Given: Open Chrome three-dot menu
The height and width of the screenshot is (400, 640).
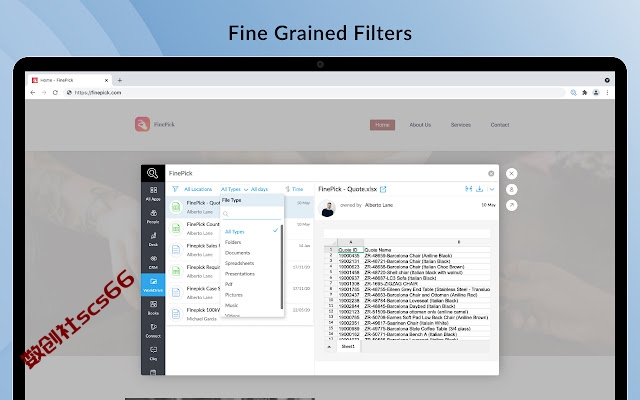Looking at the screenshot, I should pyautogui.click(x=607, y=93).
